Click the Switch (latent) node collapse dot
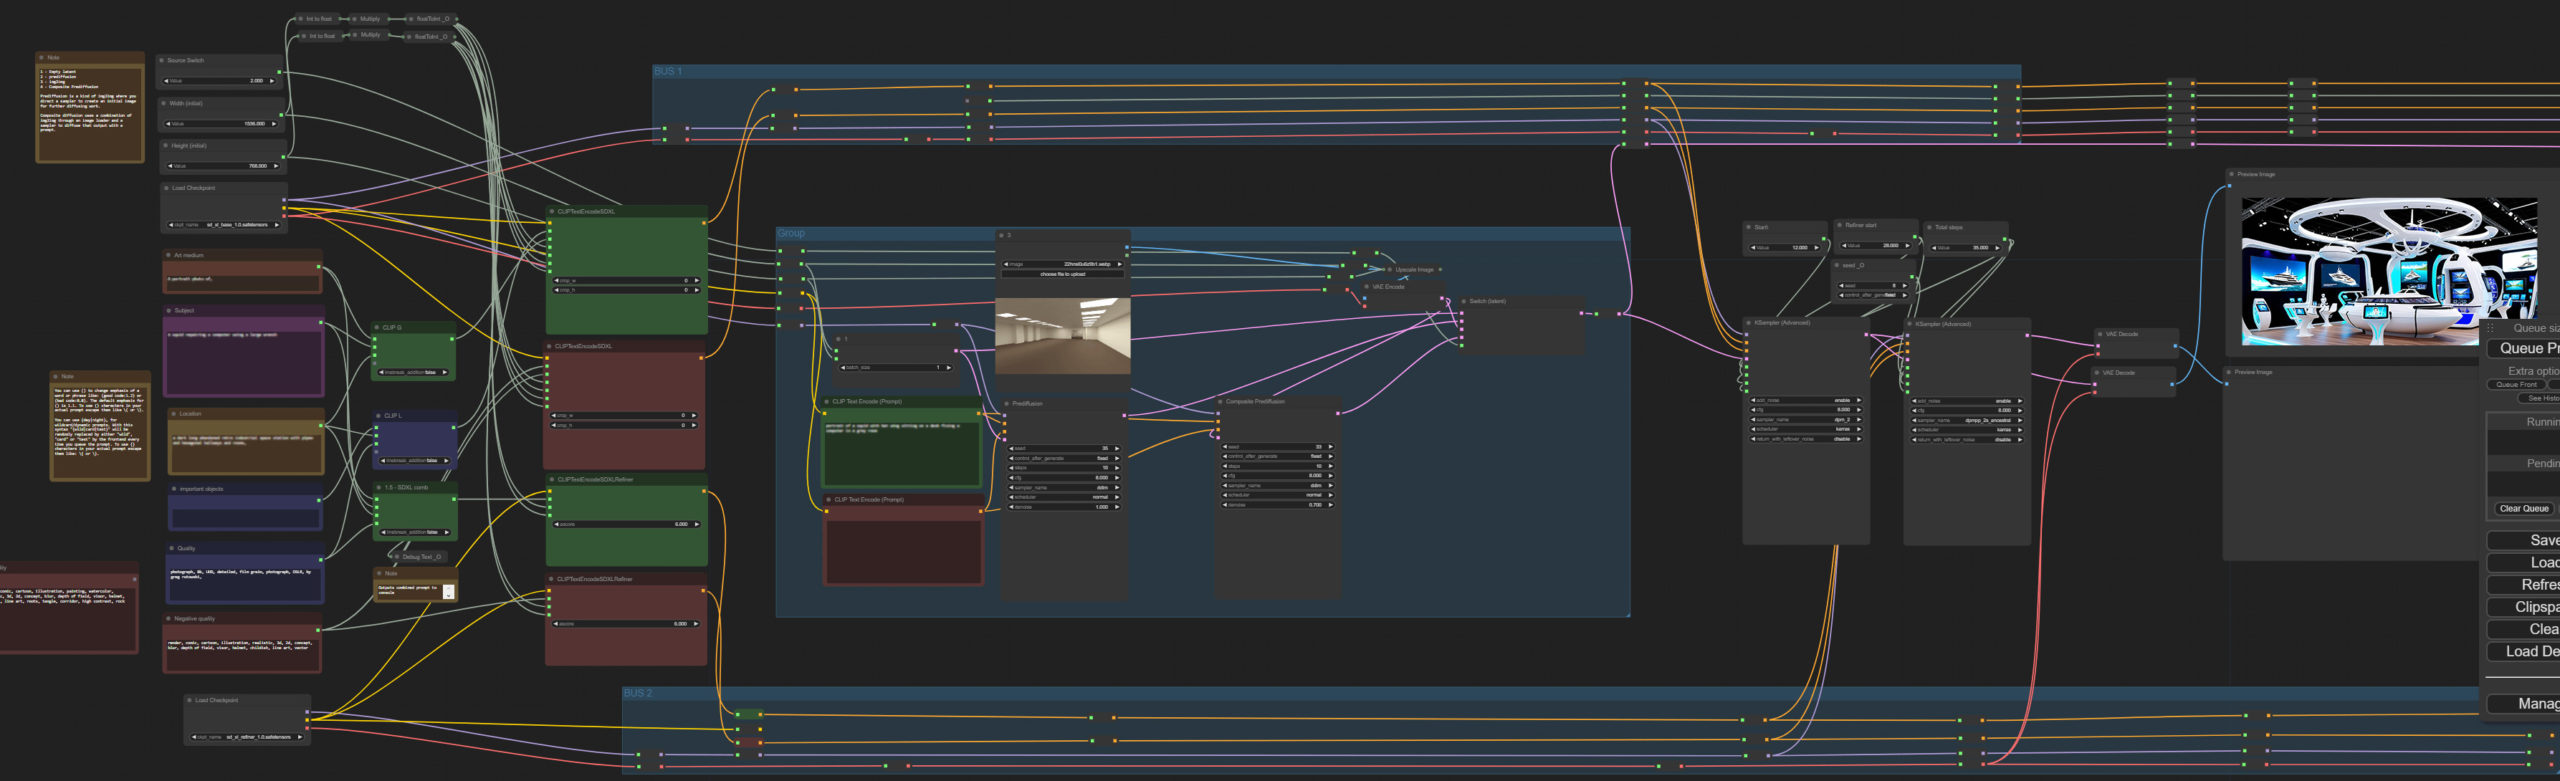This screenshot has height=781, width=2560. pos(1464,301)
